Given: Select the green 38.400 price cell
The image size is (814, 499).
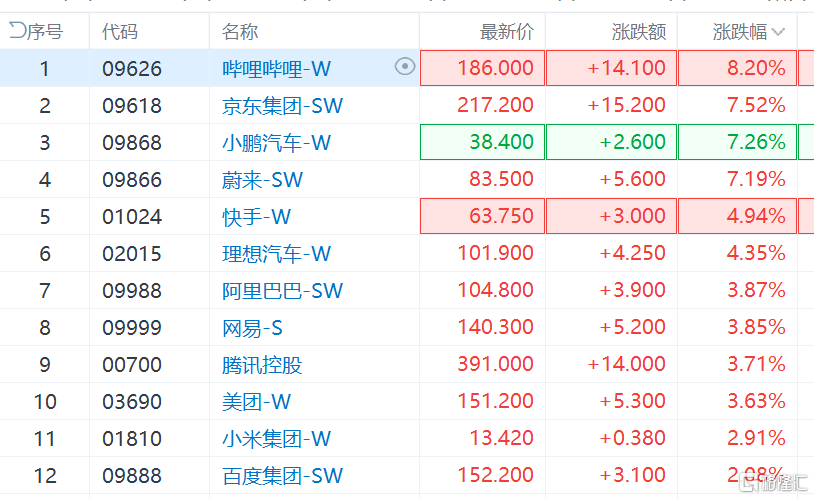Looking at the screenshot, I should pos(482,142).
